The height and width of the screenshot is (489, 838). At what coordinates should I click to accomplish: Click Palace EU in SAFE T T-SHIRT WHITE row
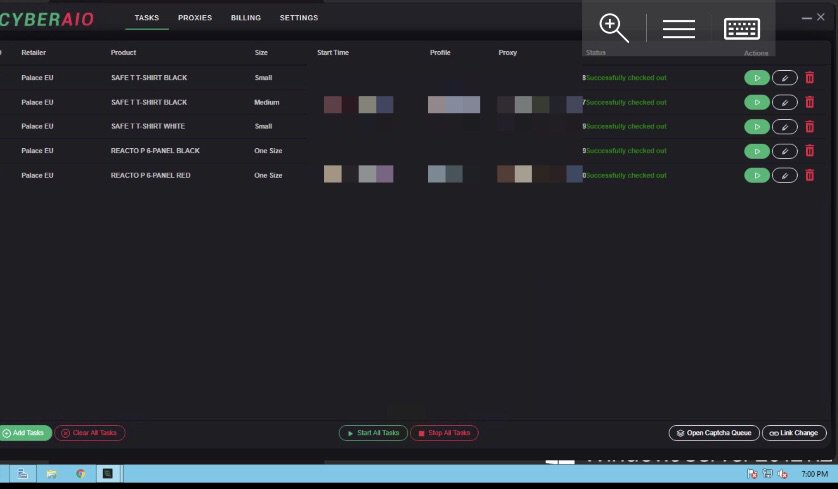(x=37, y=126)
